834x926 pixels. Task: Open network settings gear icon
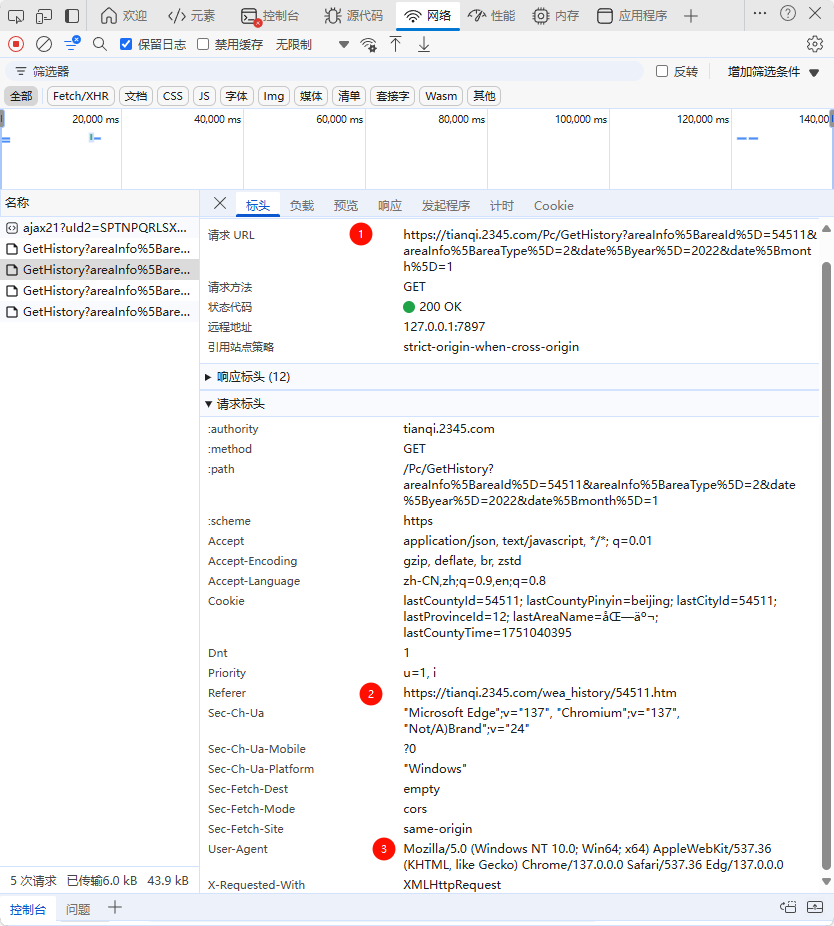tap(815, 44)
